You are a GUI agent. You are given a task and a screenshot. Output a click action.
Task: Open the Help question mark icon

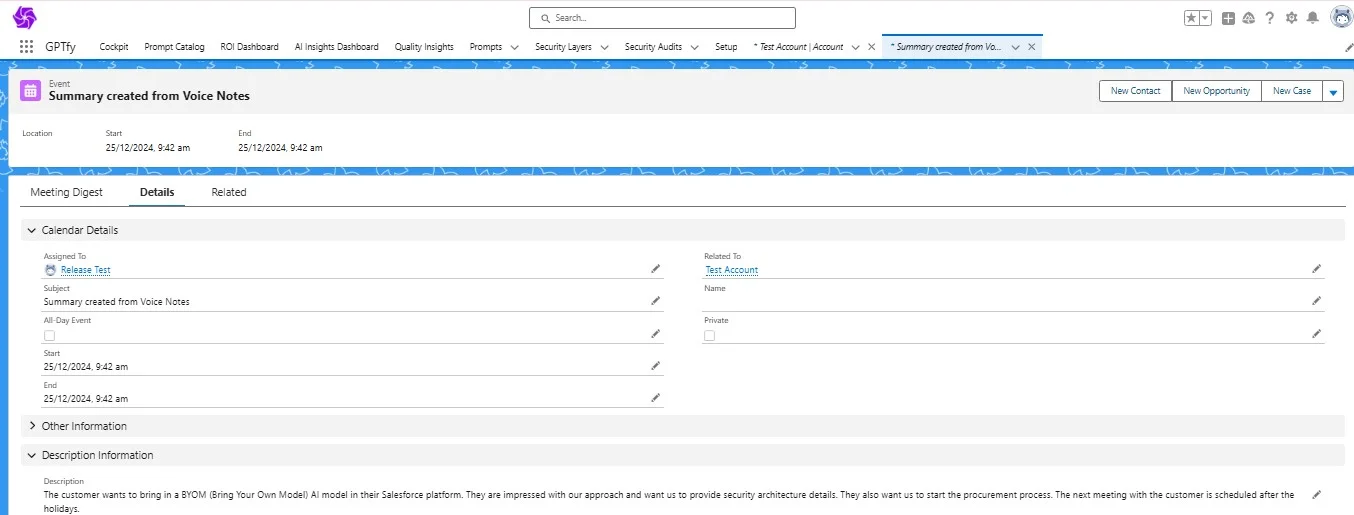click(1270, 18)
